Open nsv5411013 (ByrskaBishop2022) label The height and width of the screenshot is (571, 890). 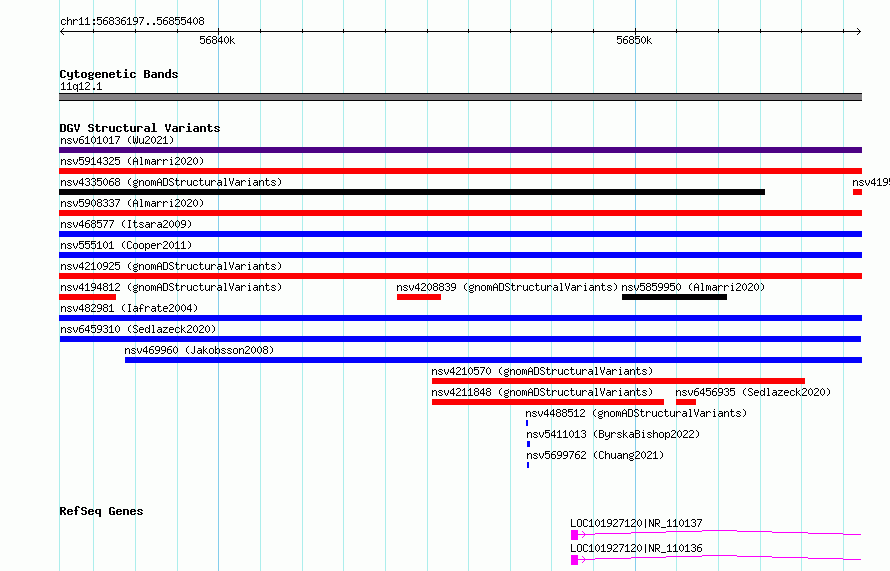[613, 434]
